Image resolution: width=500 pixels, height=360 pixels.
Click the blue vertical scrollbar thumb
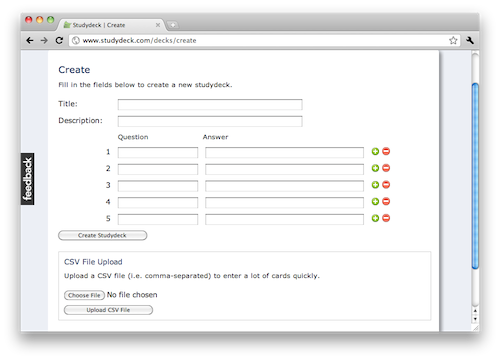click(x=475, y=176)
